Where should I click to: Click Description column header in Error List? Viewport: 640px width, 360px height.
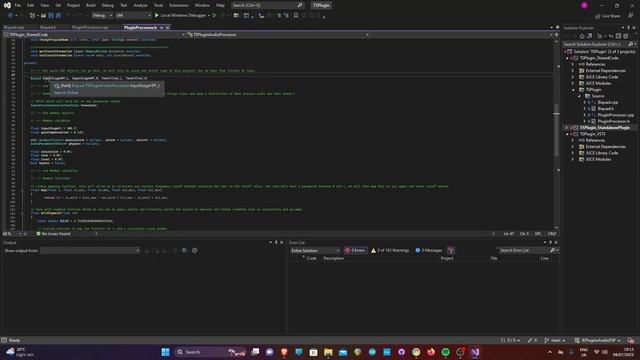[333, 258]
